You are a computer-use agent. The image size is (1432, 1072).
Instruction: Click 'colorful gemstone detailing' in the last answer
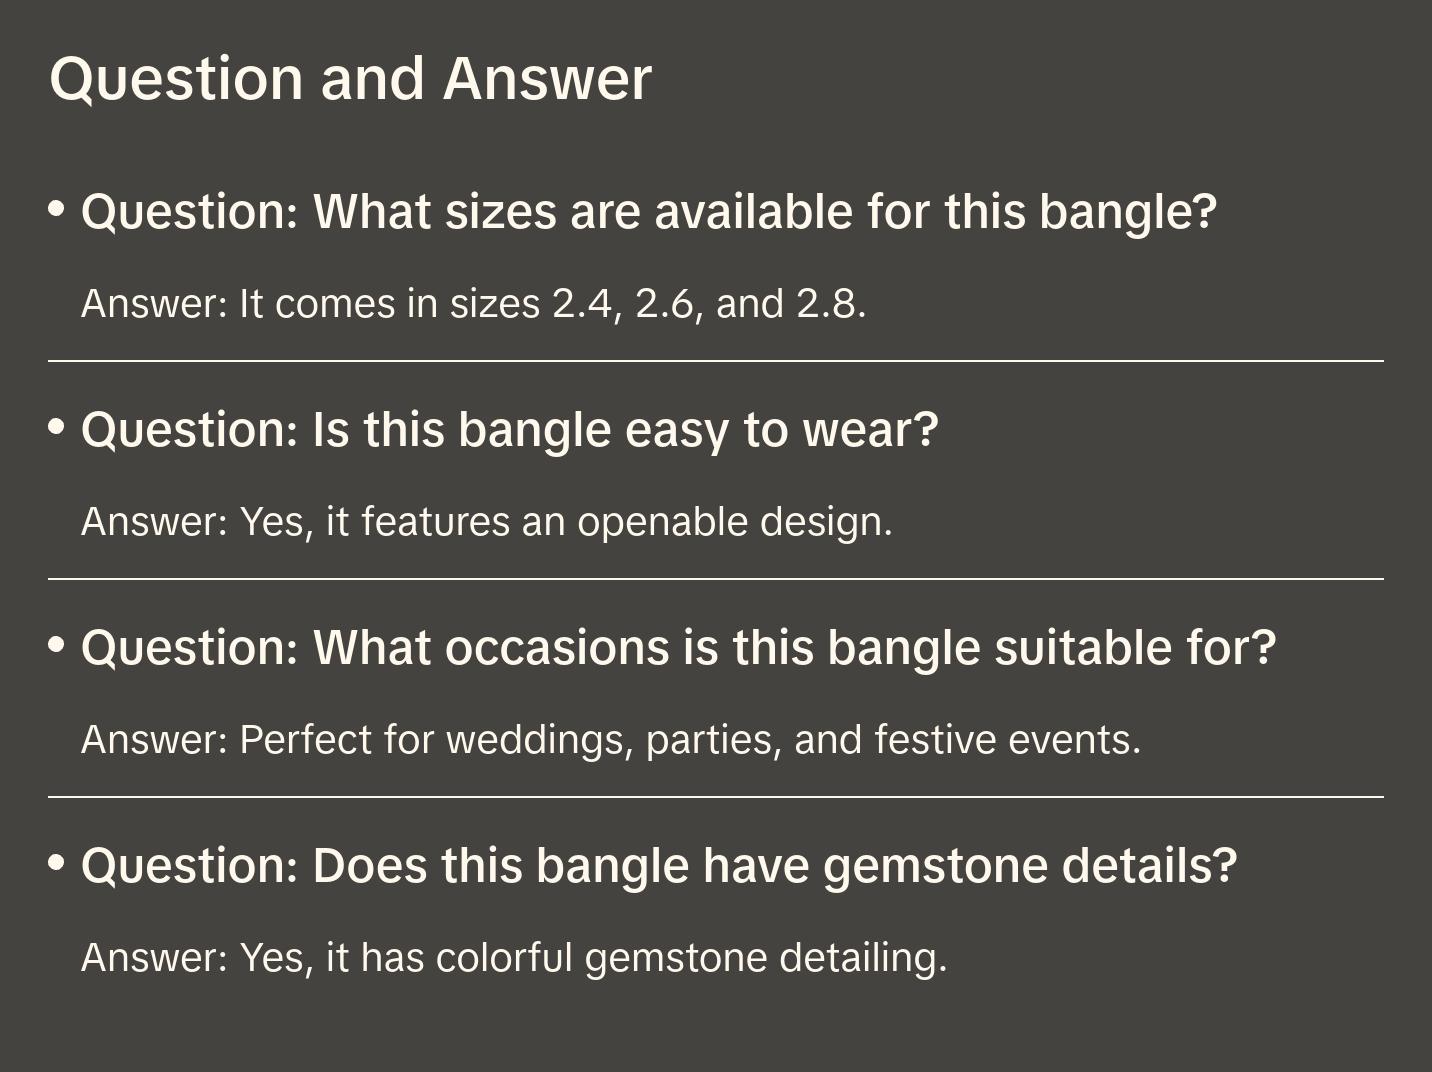click(x=691, y=958)
